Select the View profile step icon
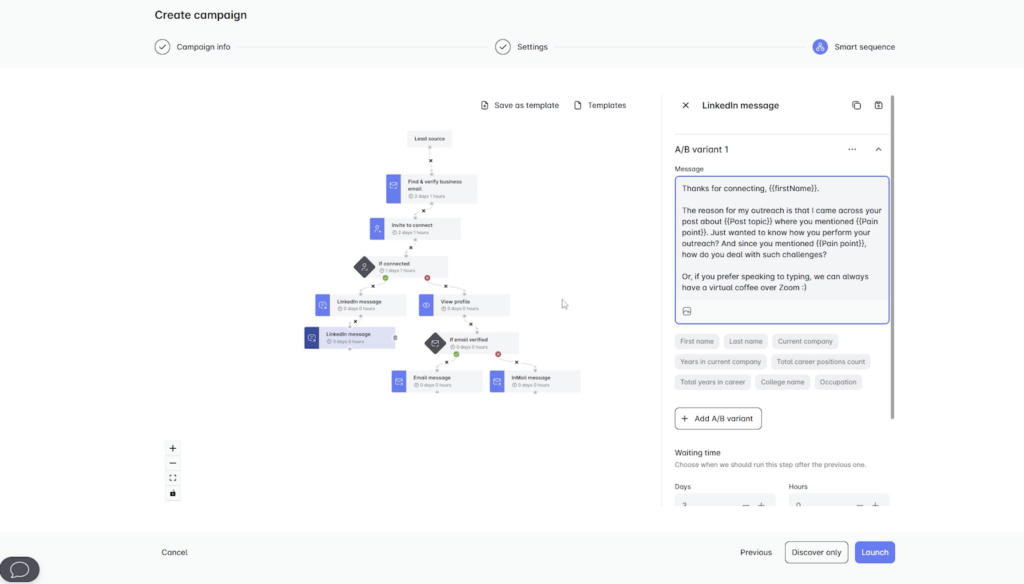 (426, 304)
